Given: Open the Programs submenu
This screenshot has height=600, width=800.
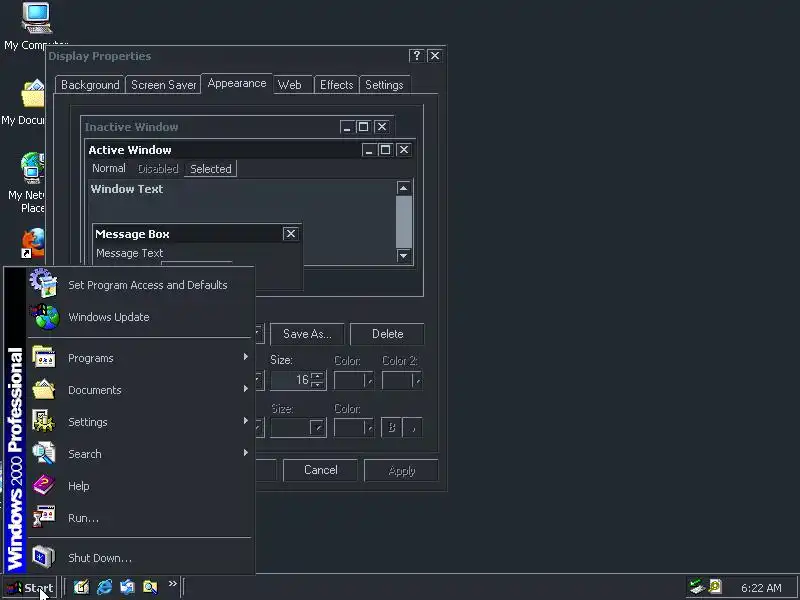Looking at the screenshot, I should [140, 358].
